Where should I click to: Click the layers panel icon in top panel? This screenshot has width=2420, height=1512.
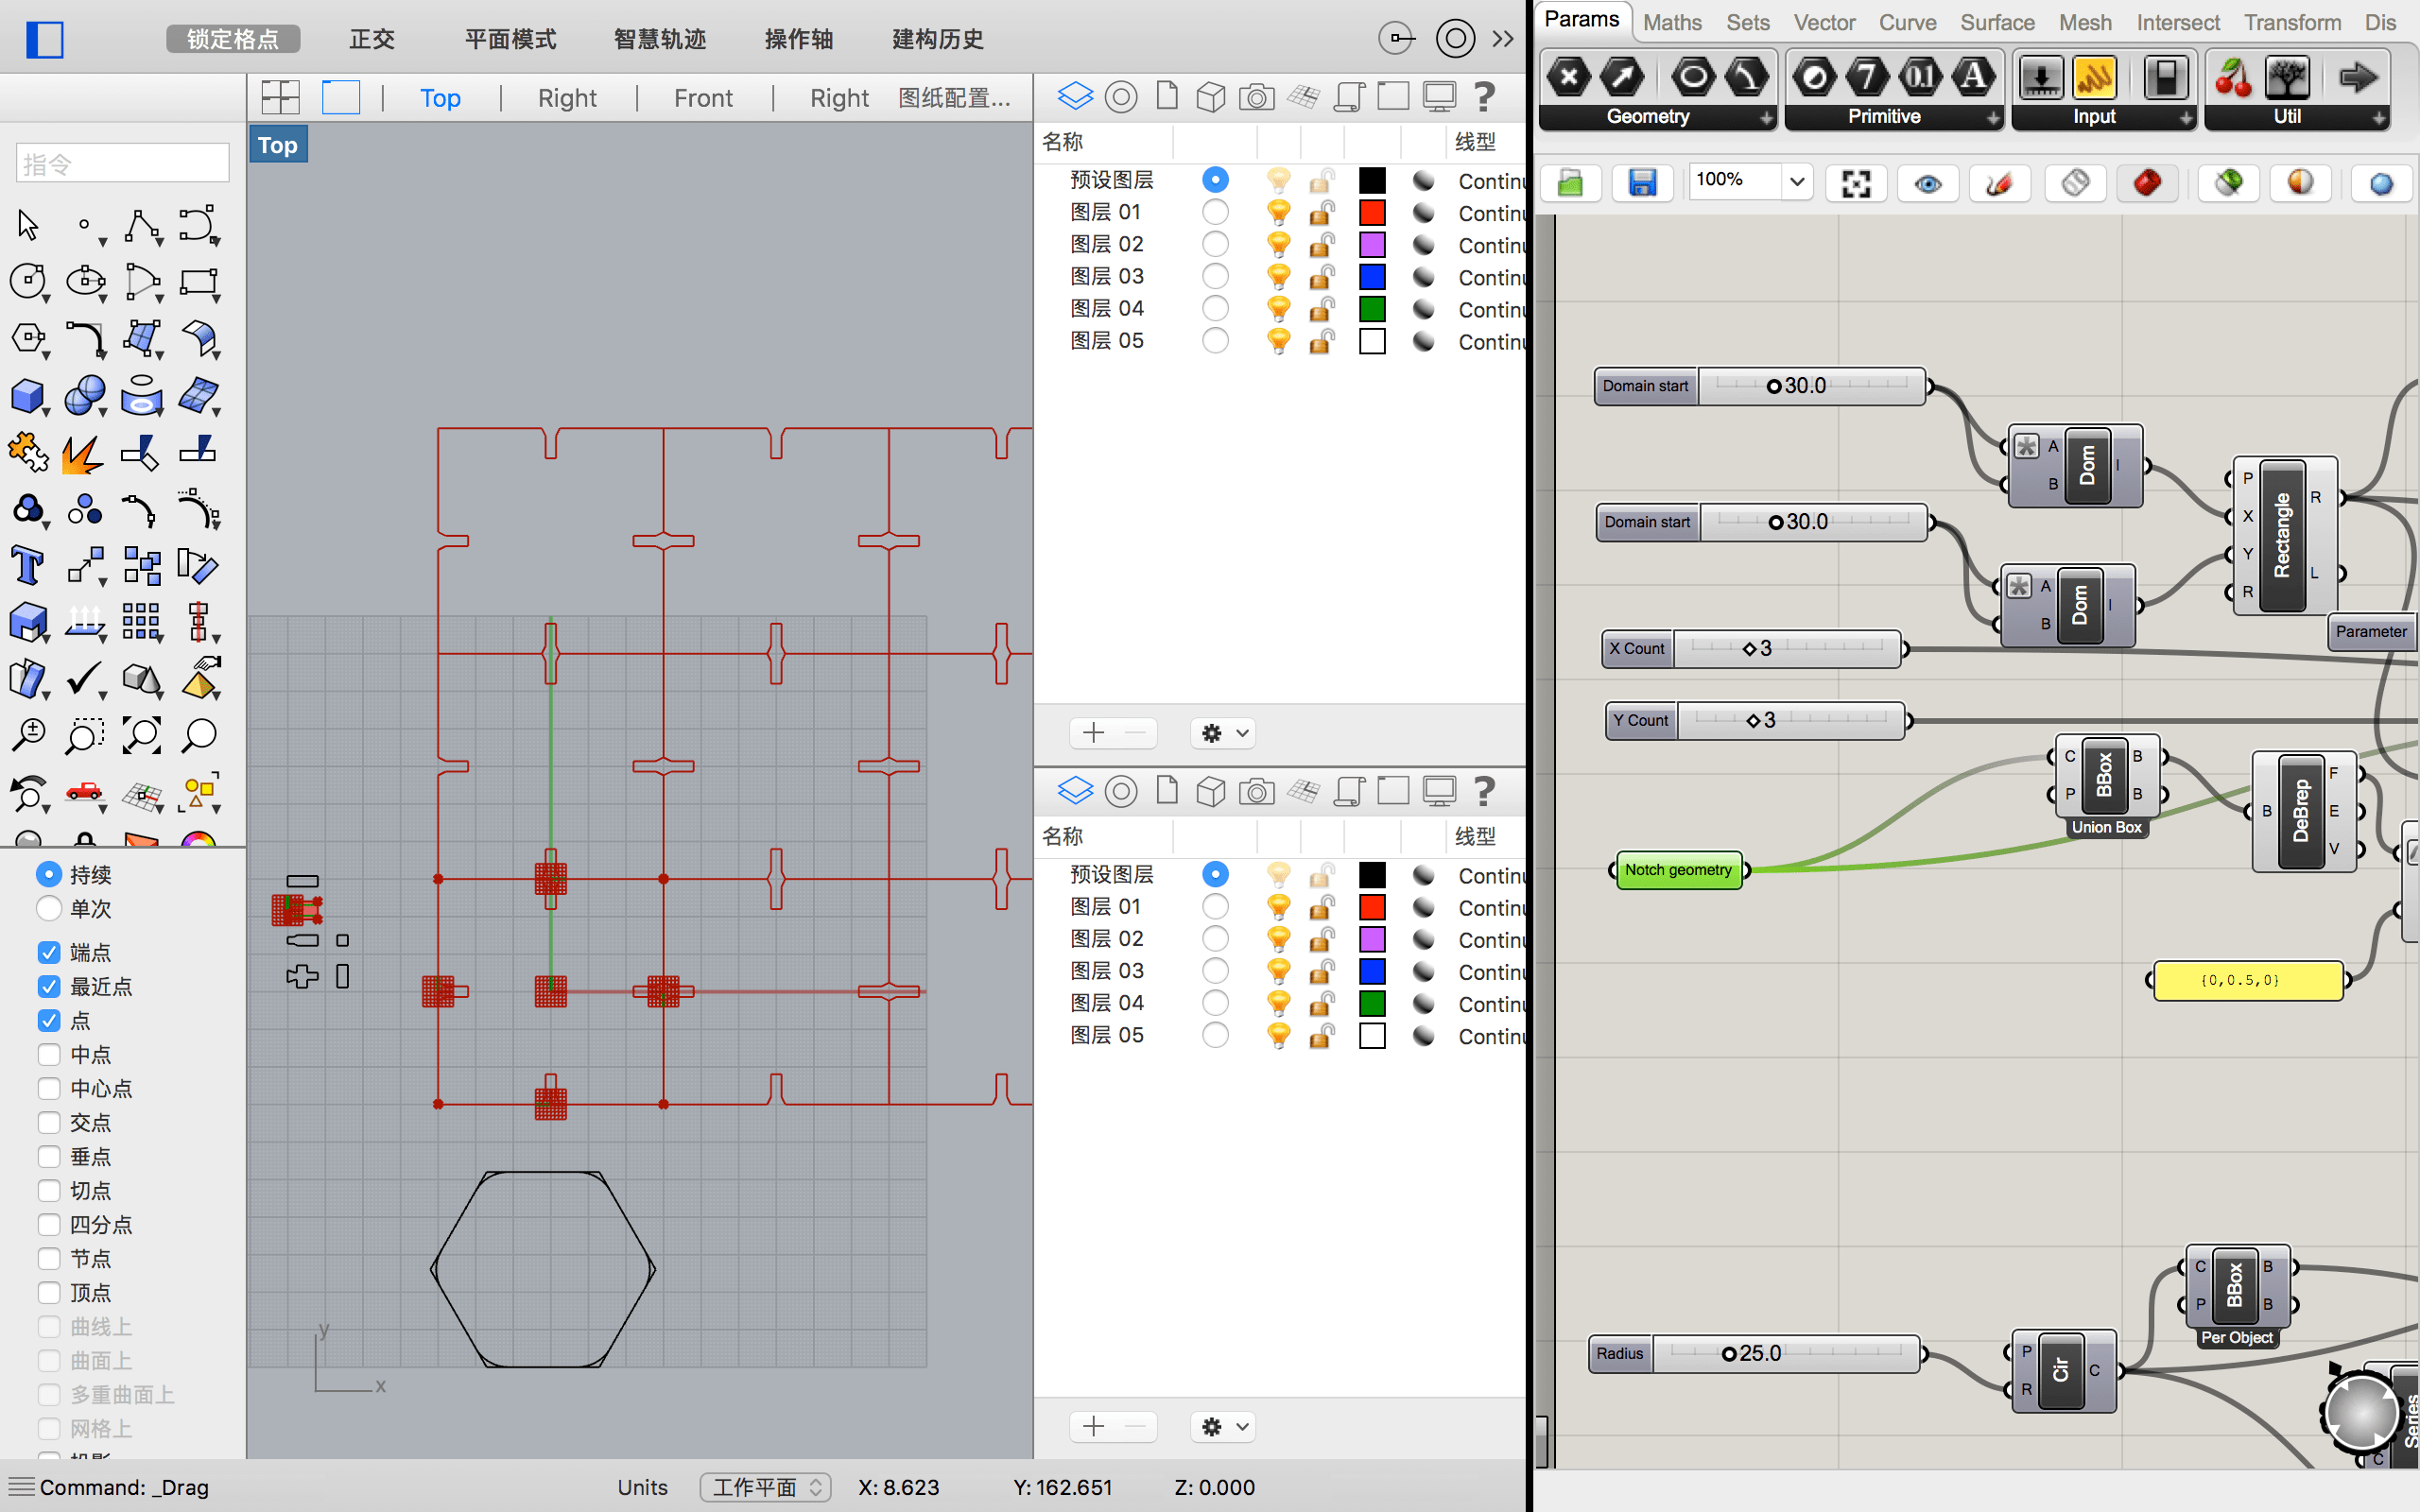pos(1075,97)
